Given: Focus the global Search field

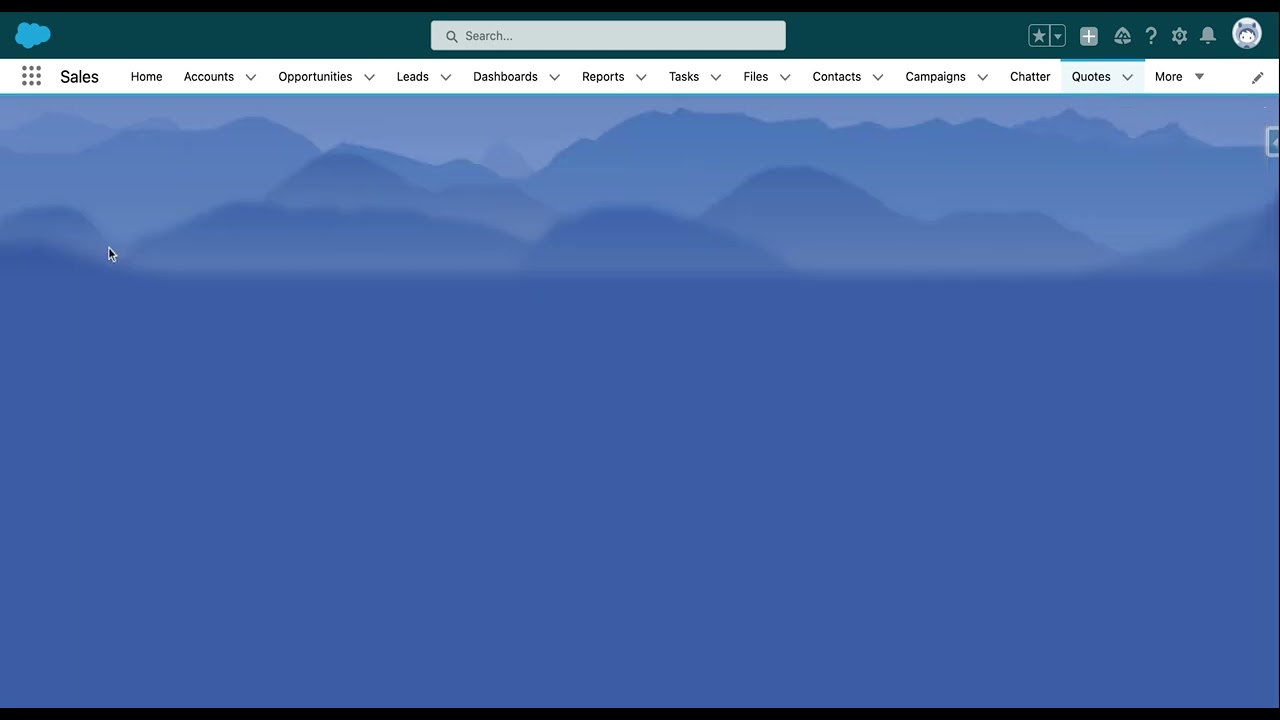Looking at the screenshot, I should pyautogui.click(x=608, y=36).
